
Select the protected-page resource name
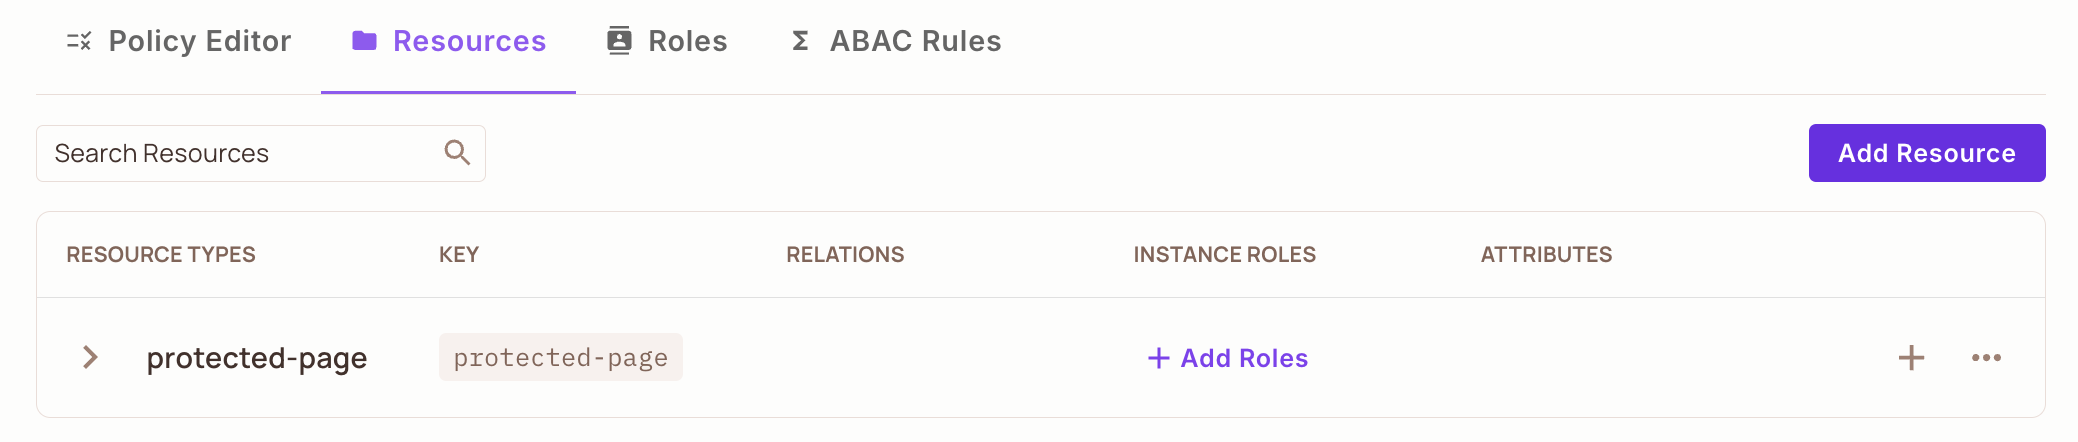pyautogui.click(x=257, y=358)
